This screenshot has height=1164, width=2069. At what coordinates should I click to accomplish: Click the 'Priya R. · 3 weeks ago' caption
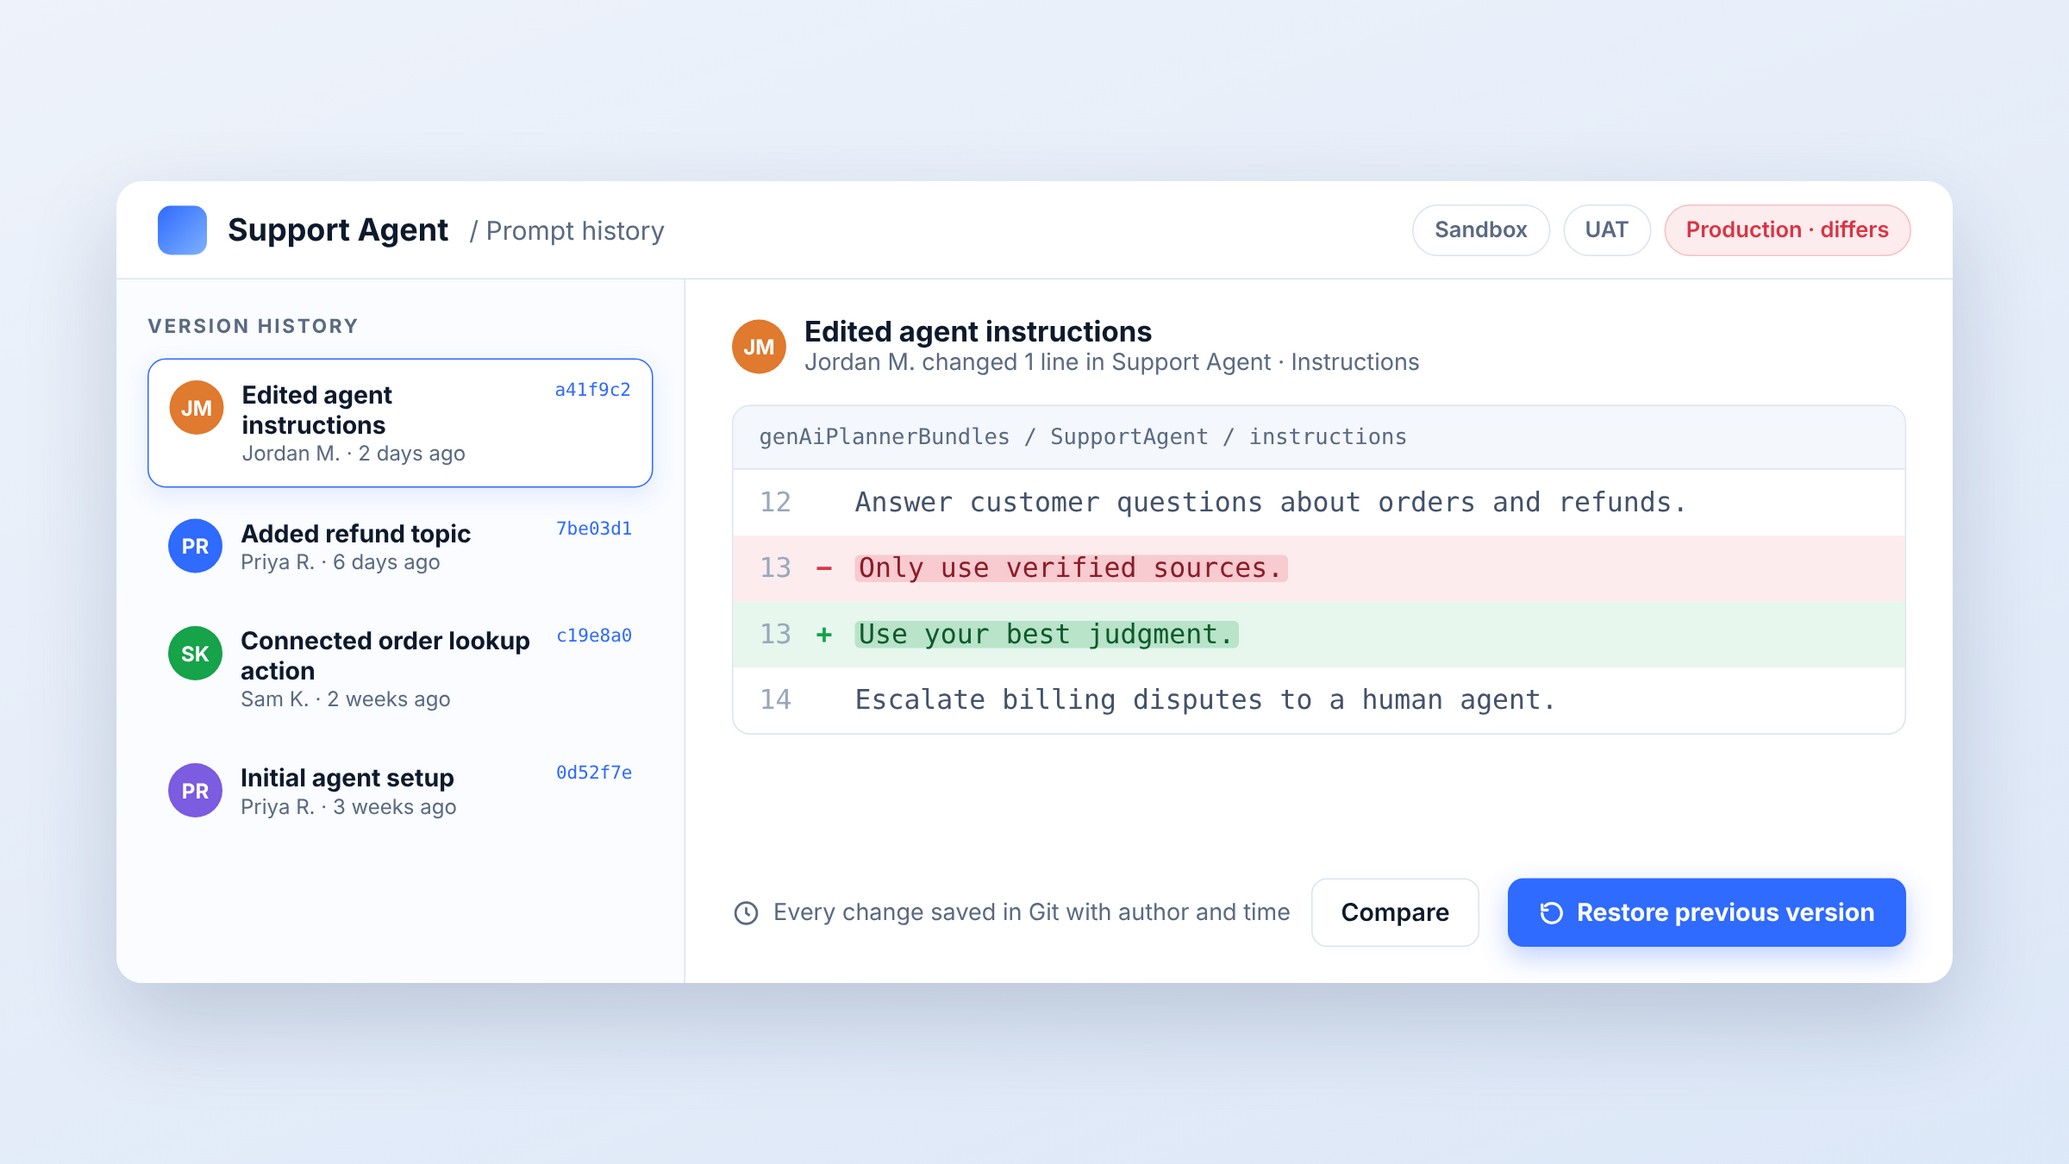348,807
